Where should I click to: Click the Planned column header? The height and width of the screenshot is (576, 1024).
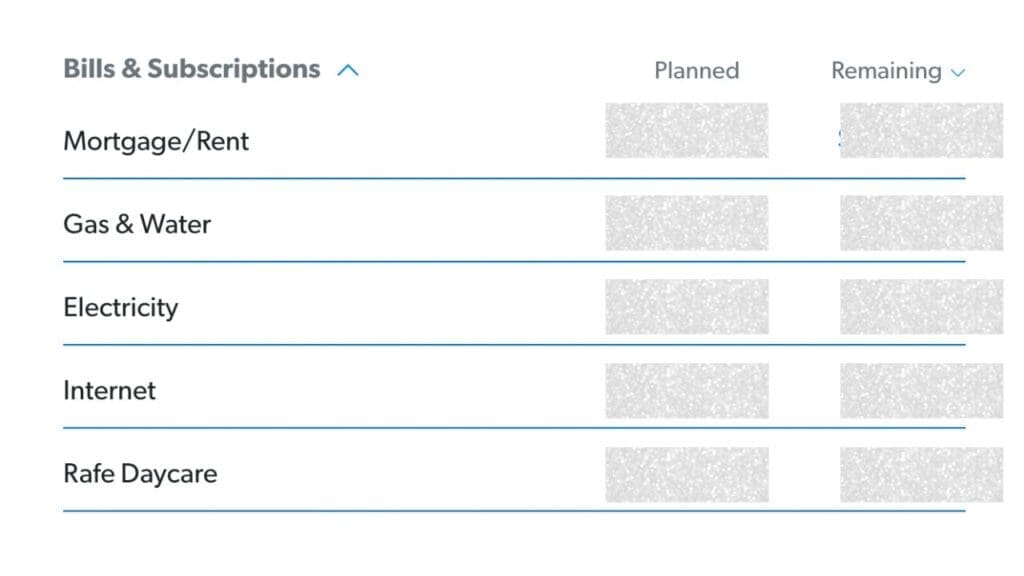pyautogui.click(x=696, y=71)
